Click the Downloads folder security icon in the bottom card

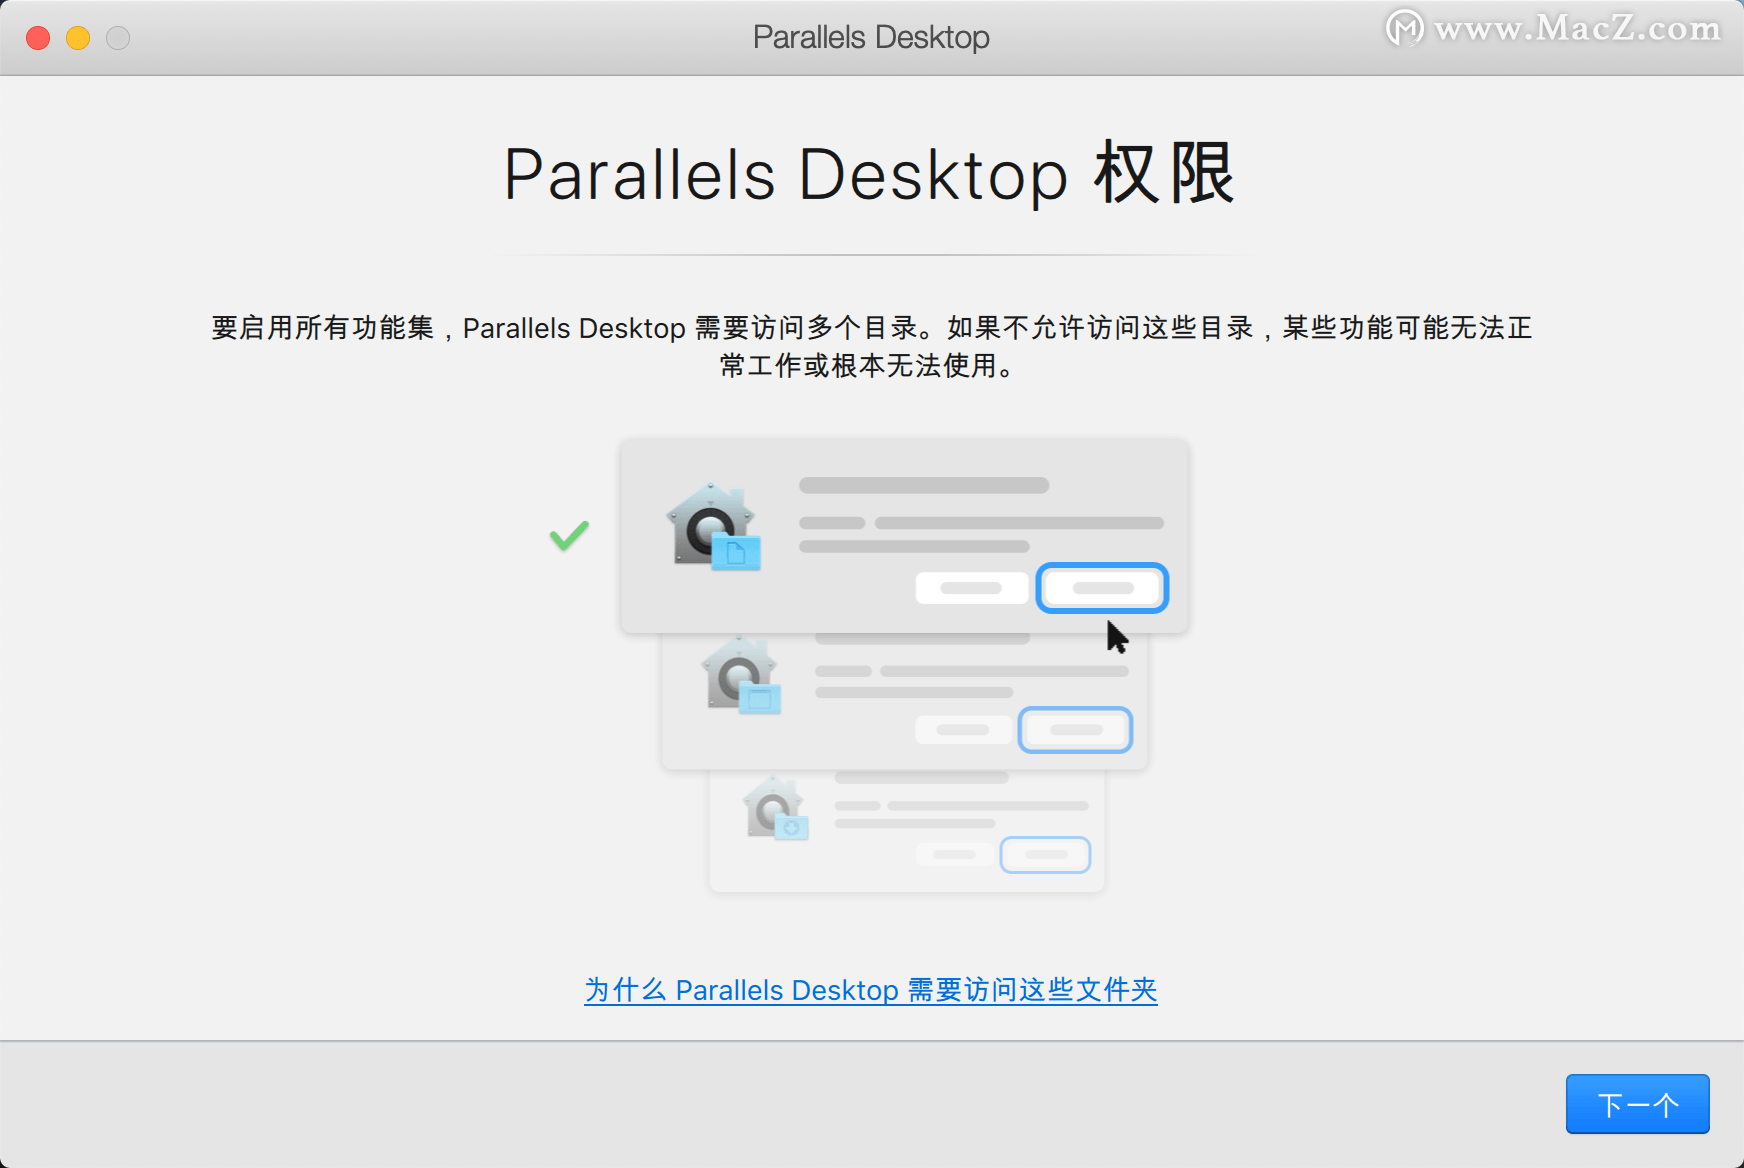point(775,808)
